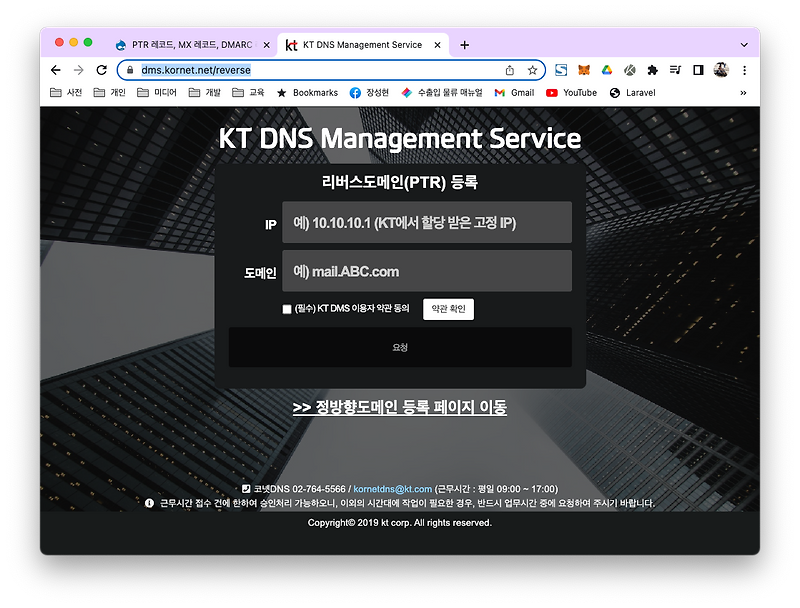Close the KT DNS Management Service tab
Viewport: 800px width, 608px height.
click(x=437, y=45)
